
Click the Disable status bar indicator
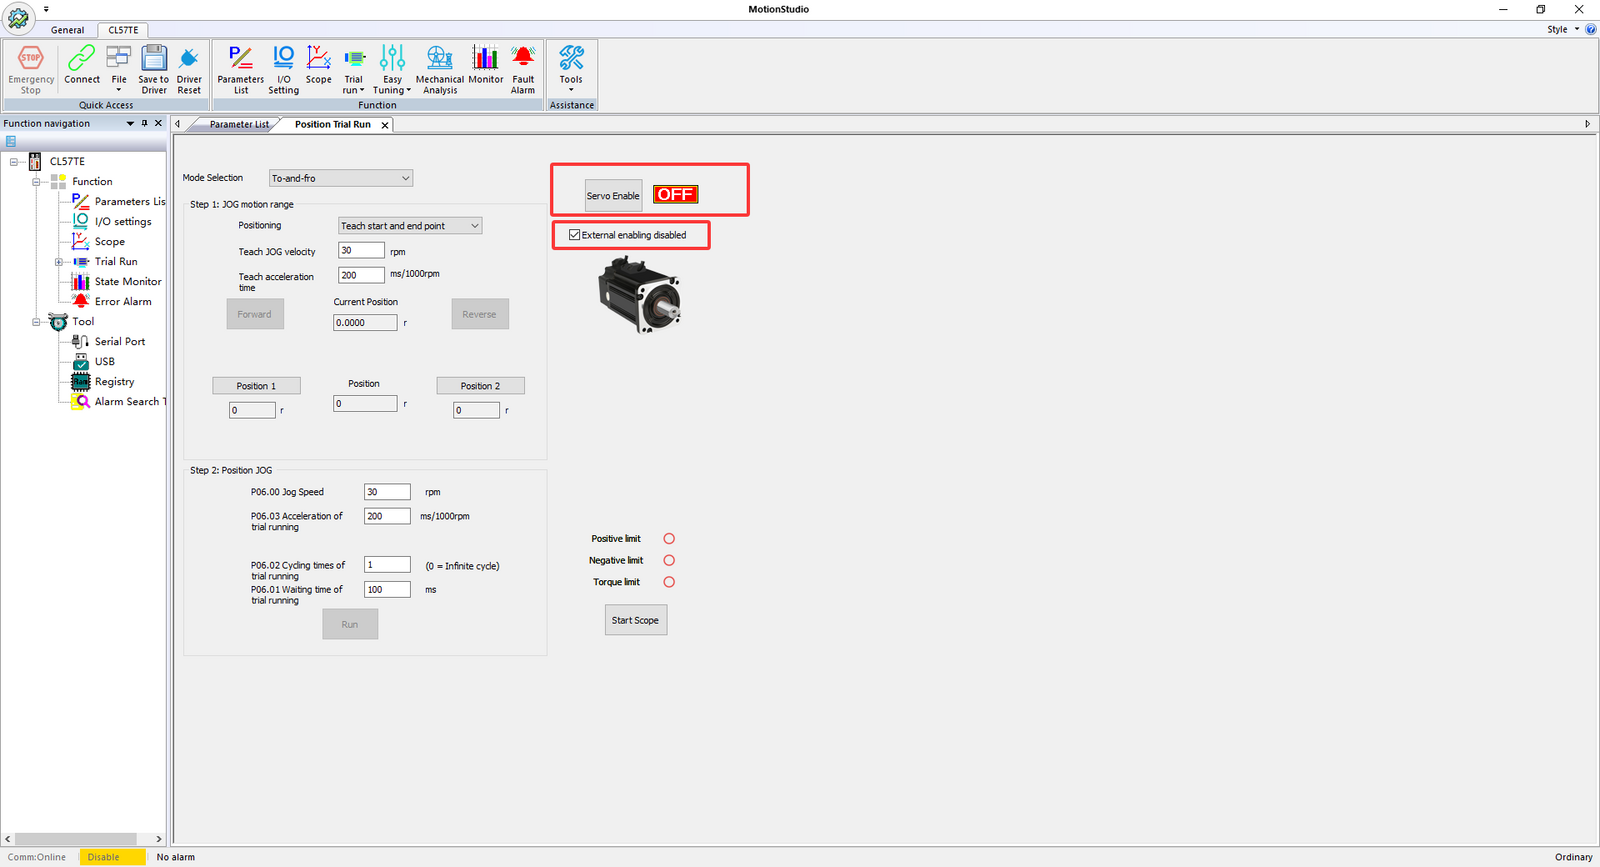pyautogui.click(x=112, y=857)
